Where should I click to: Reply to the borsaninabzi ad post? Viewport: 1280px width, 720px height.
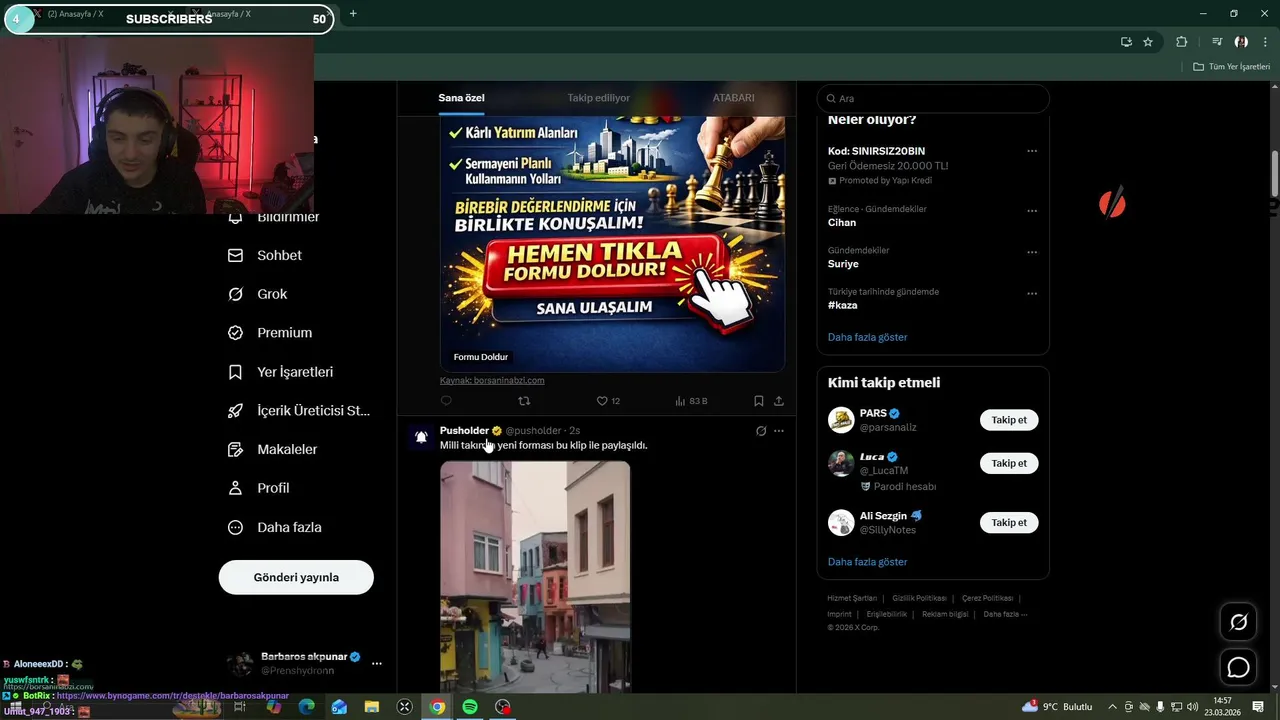coord(446,401)
